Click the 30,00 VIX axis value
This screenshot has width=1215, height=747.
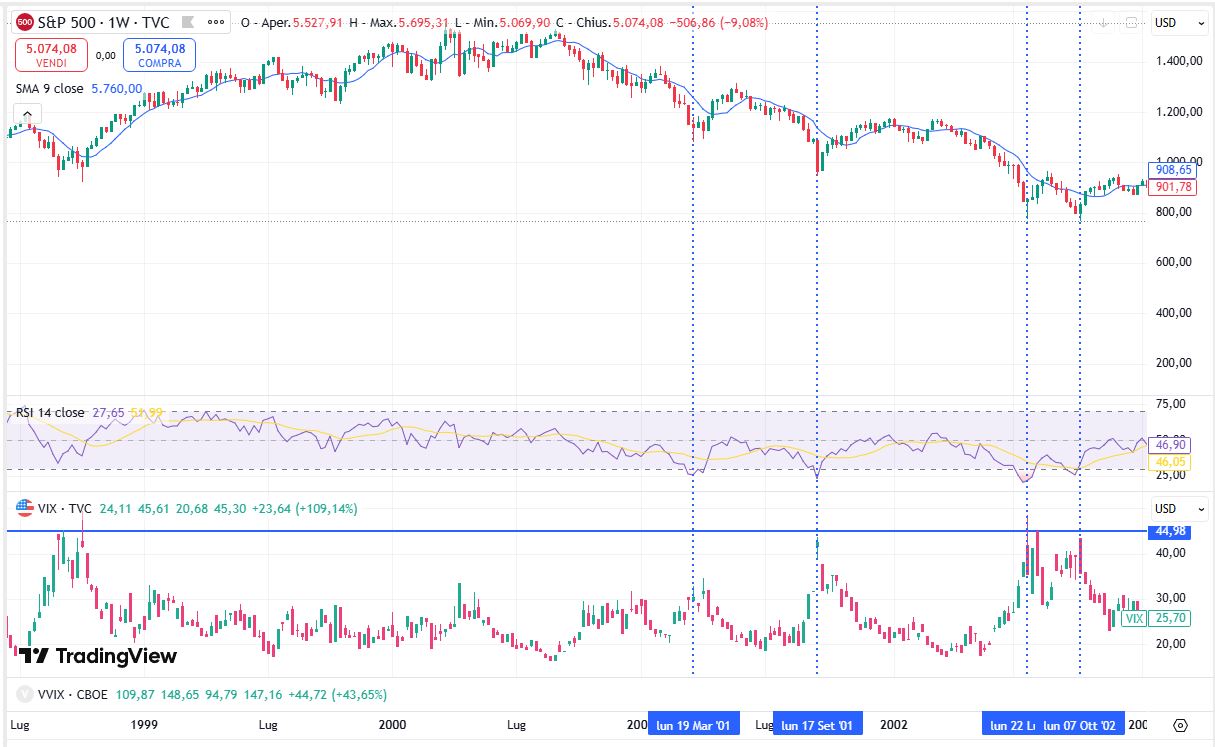coord(1169,598)
